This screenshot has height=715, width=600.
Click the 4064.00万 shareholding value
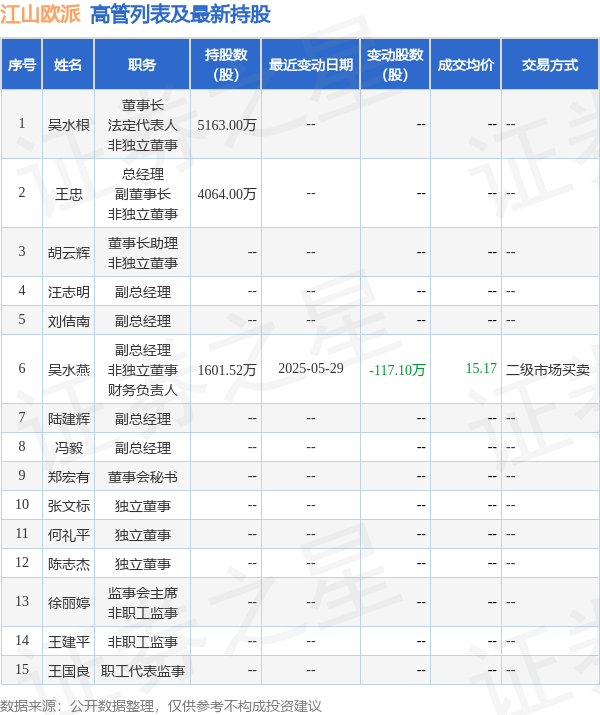[x=227, y=194]
